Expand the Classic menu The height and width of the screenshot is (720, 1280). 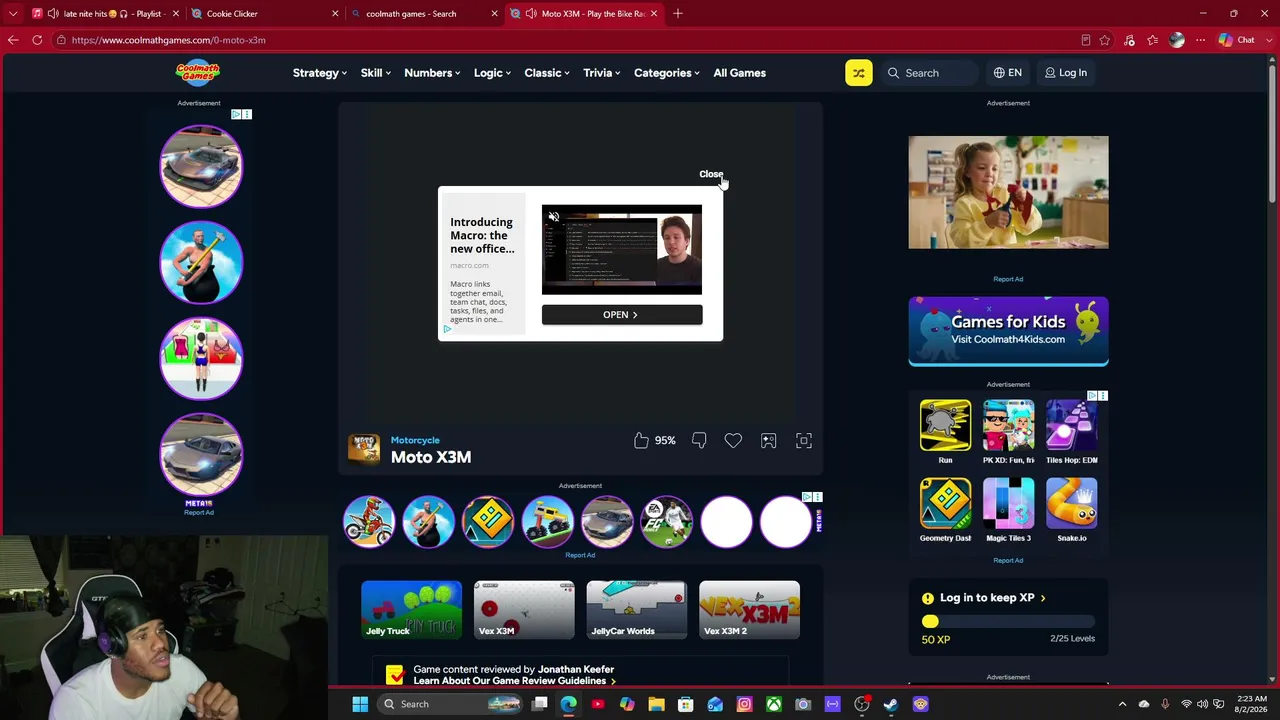tap(547, 73)
